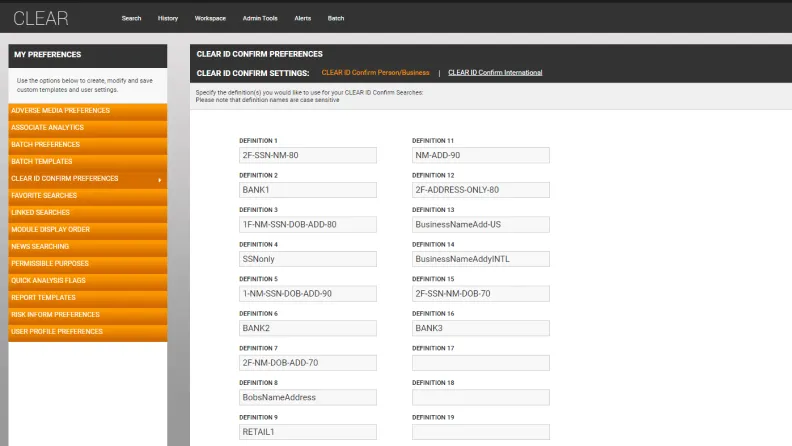The width and height of the screenshot is (792, 446).
Task: Focus the Definition 13 BusinessNameAdd-US field
Action: coord(480,225)
